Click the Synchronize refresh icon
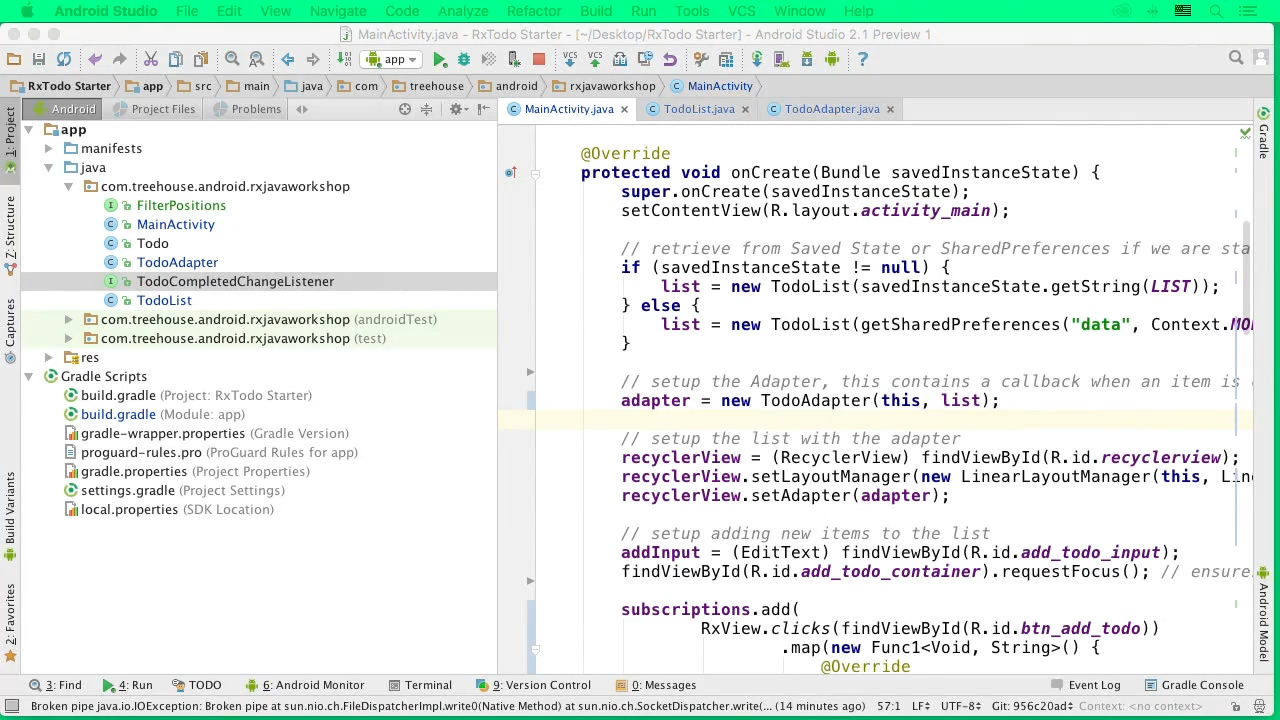 click(x=64, y=59)
